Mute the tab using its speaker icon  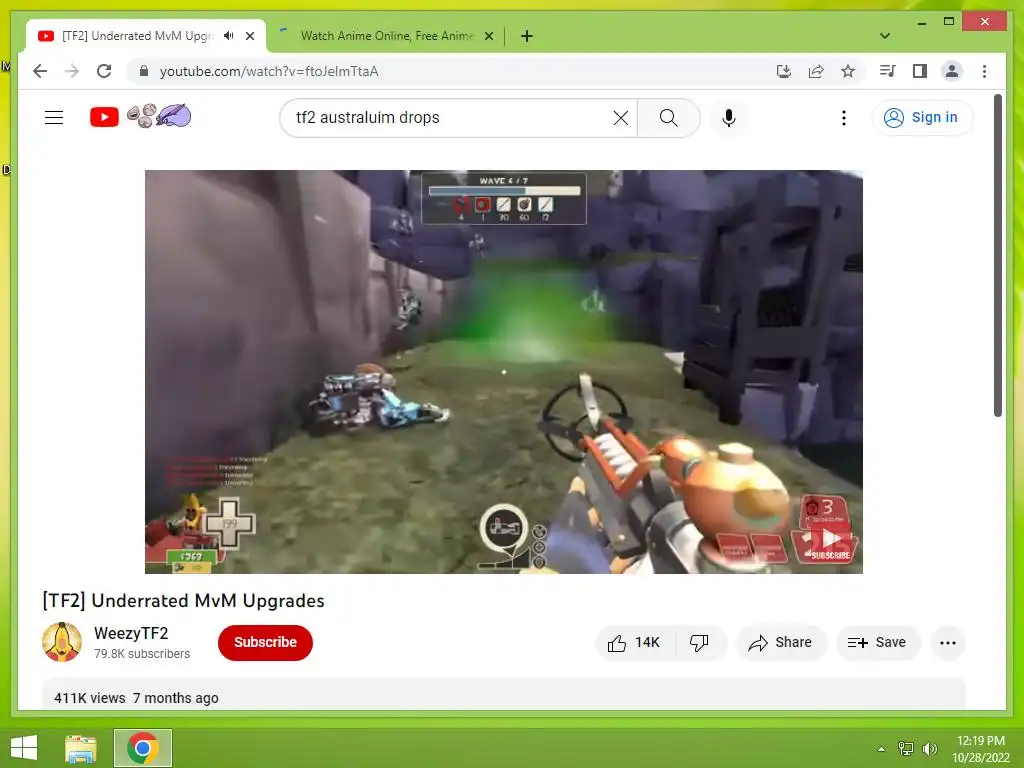coord(228,36)
